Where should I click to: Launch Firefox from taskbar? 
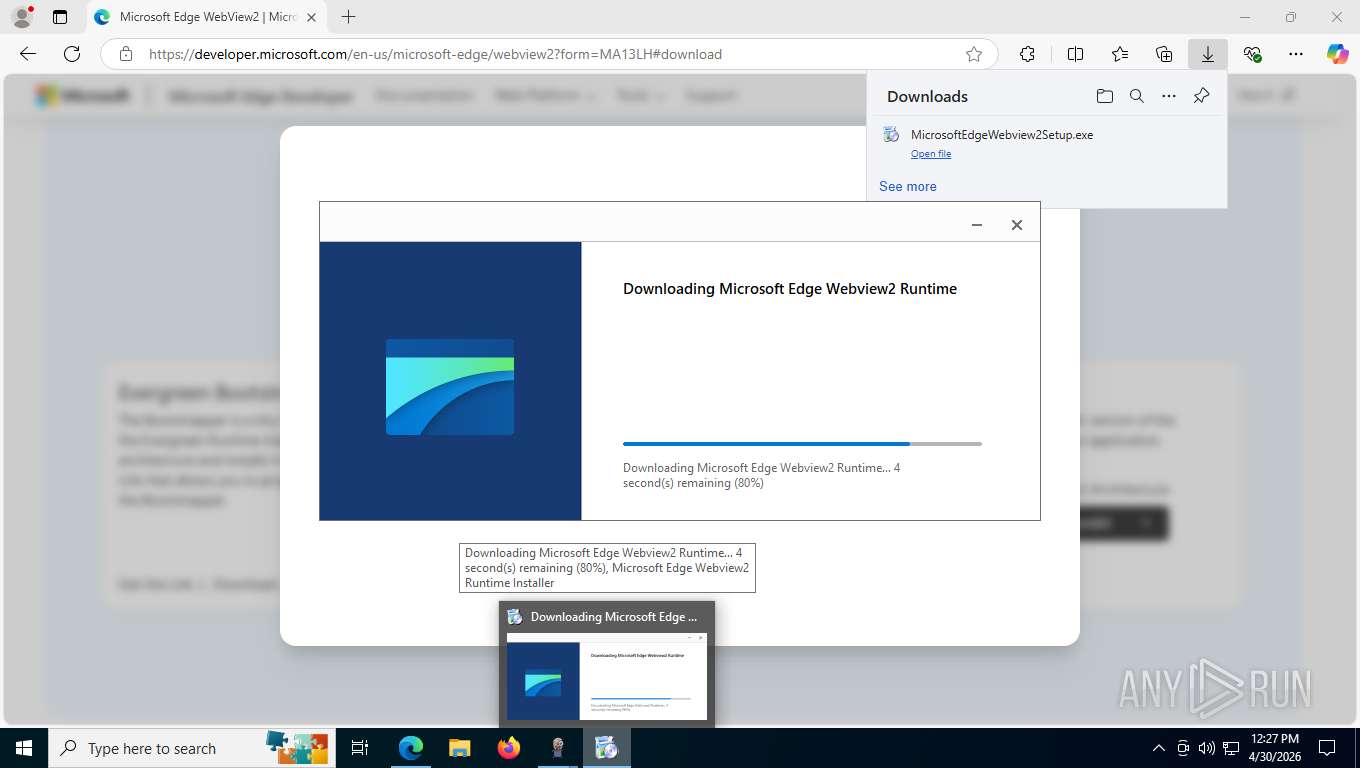point(509,748)
